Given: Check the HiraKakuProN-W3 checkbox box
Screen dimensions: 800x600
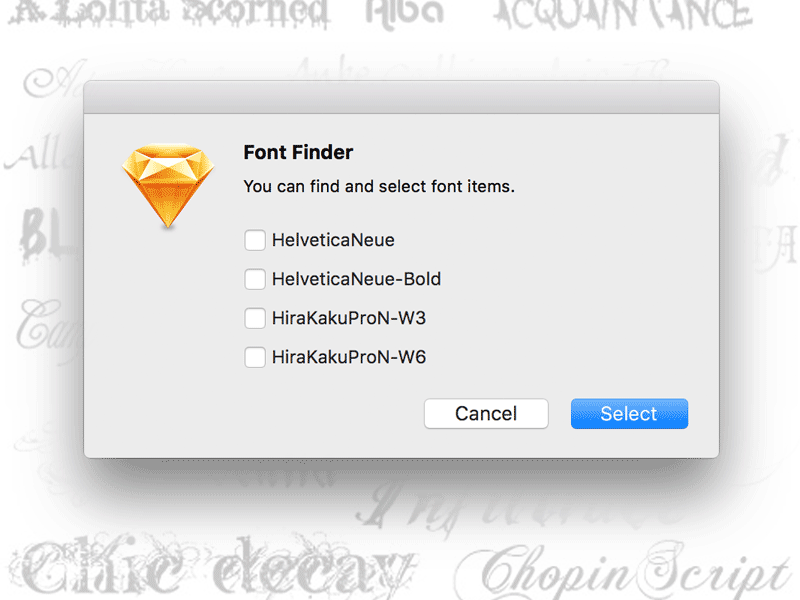Looking at the screenshot, I should click(x=255, y=318).
